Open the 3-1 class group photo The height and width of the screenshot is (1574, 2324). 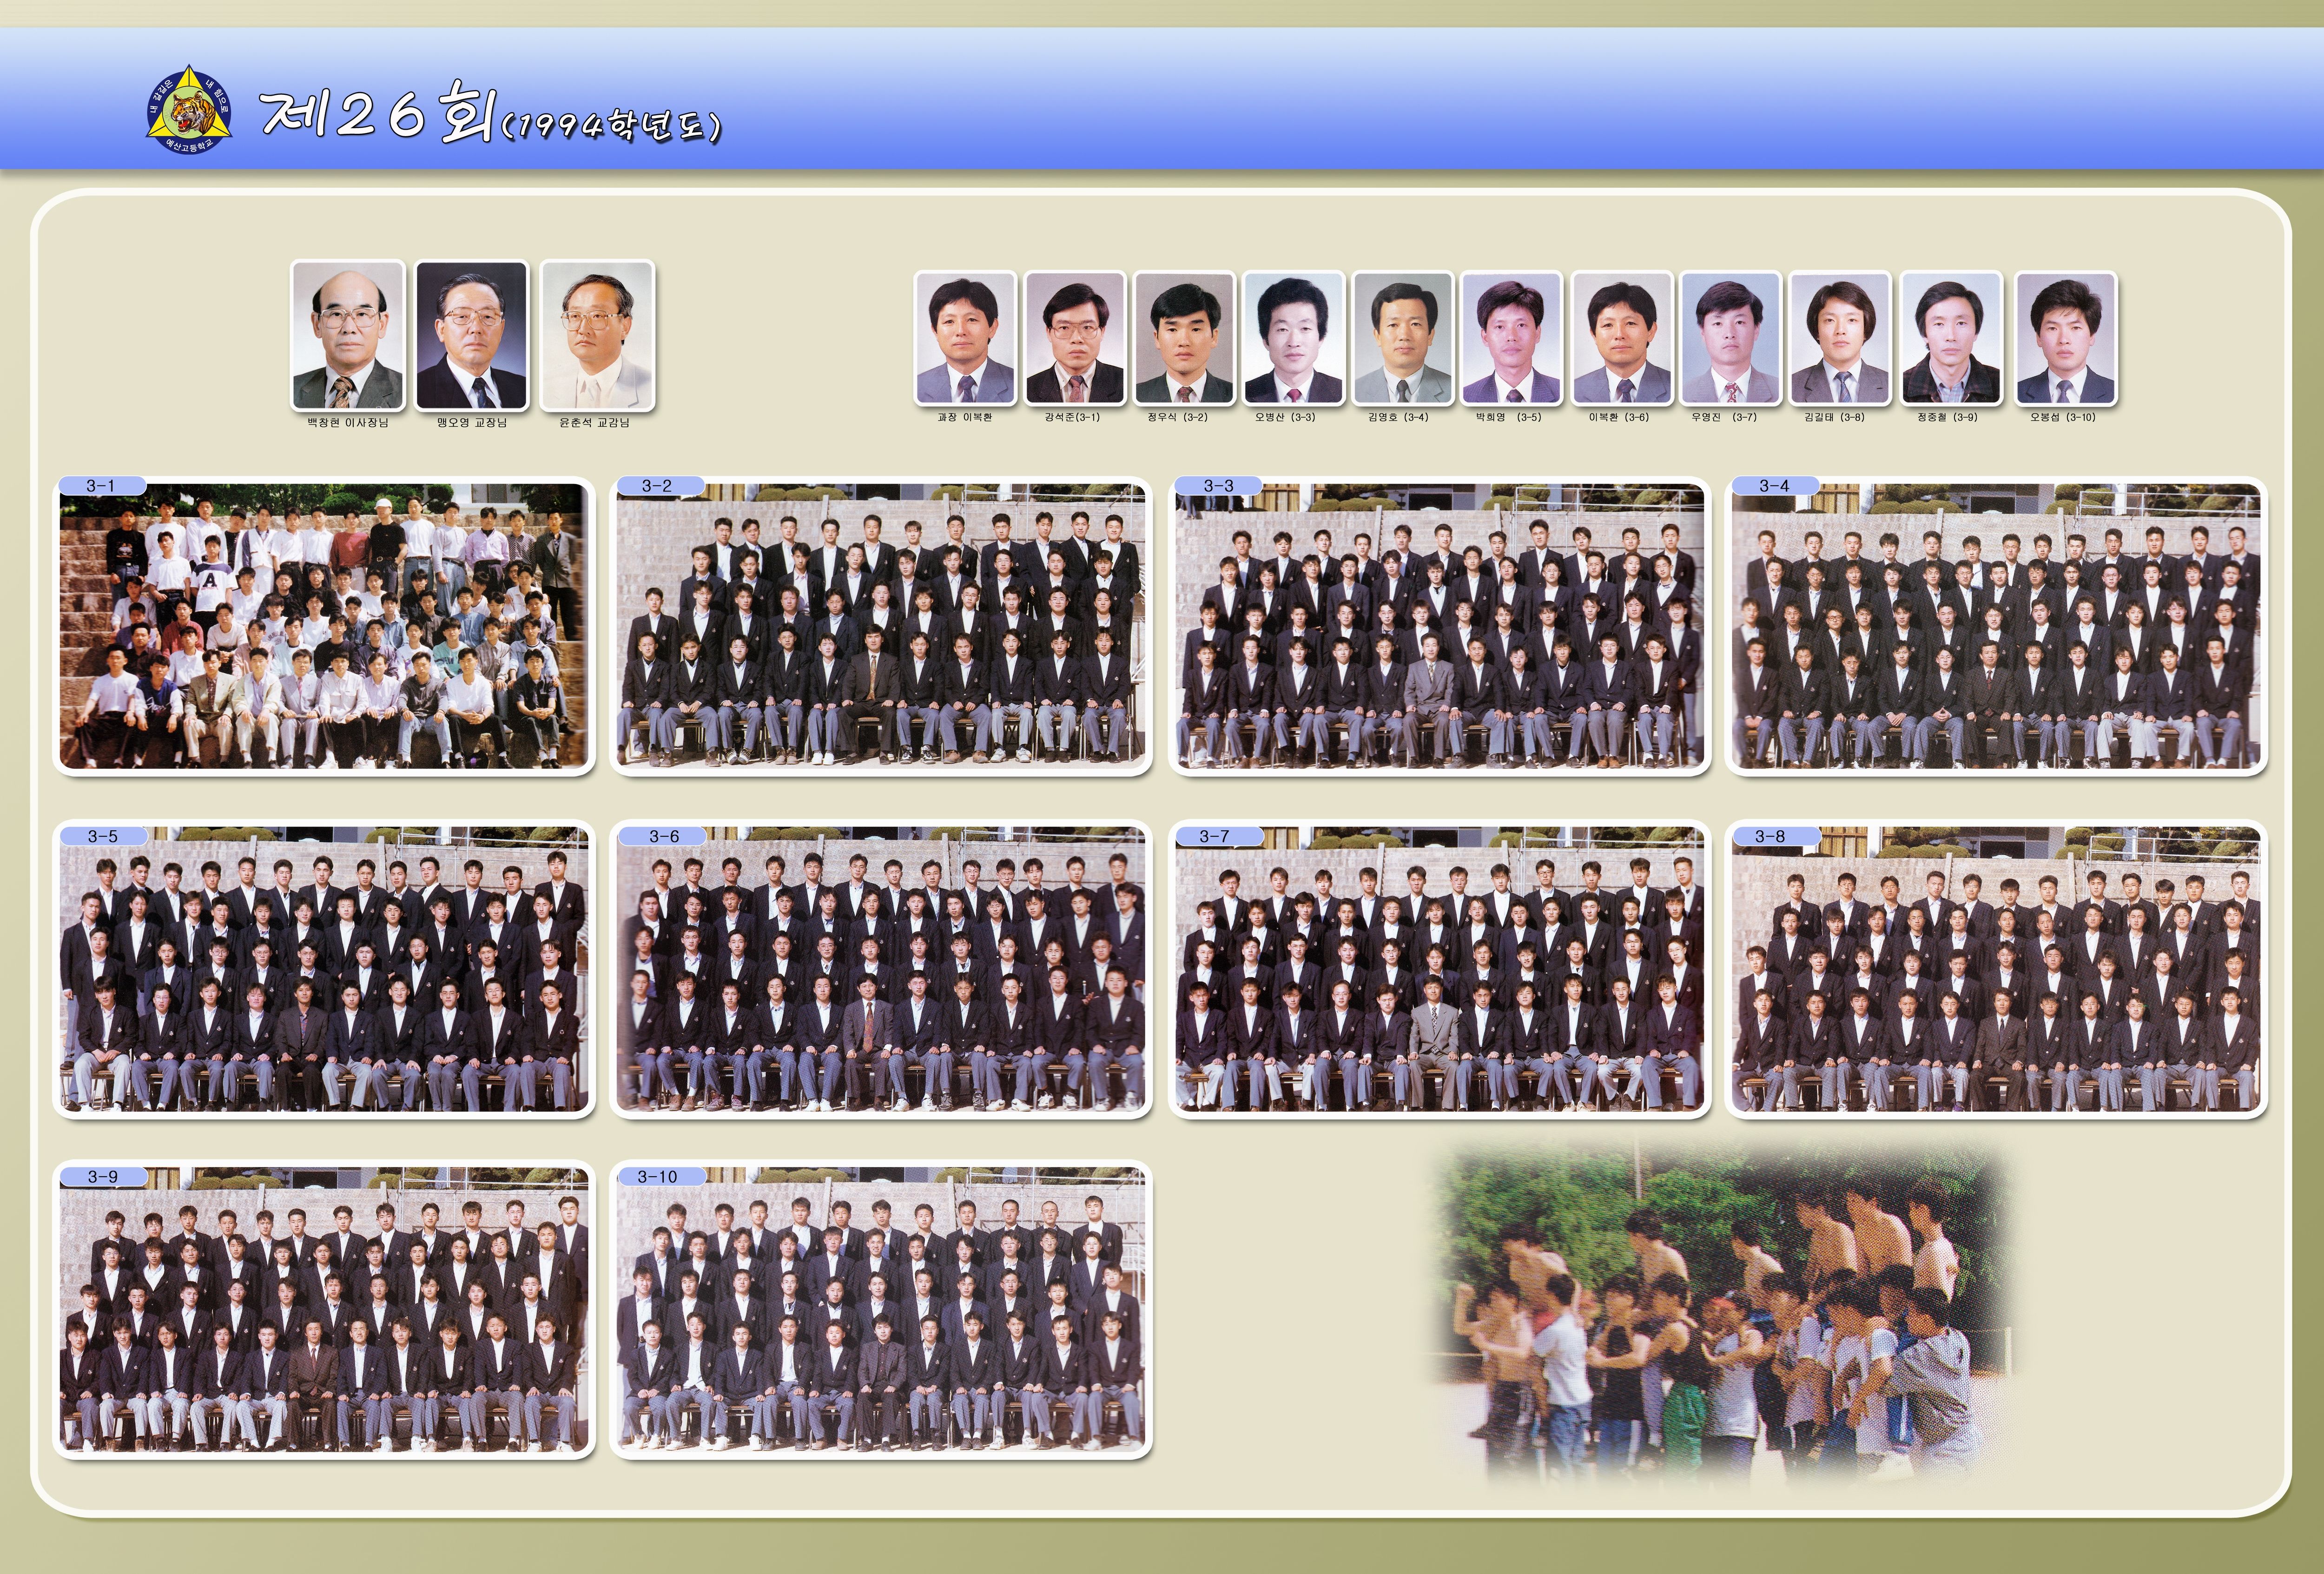[323, 626]
